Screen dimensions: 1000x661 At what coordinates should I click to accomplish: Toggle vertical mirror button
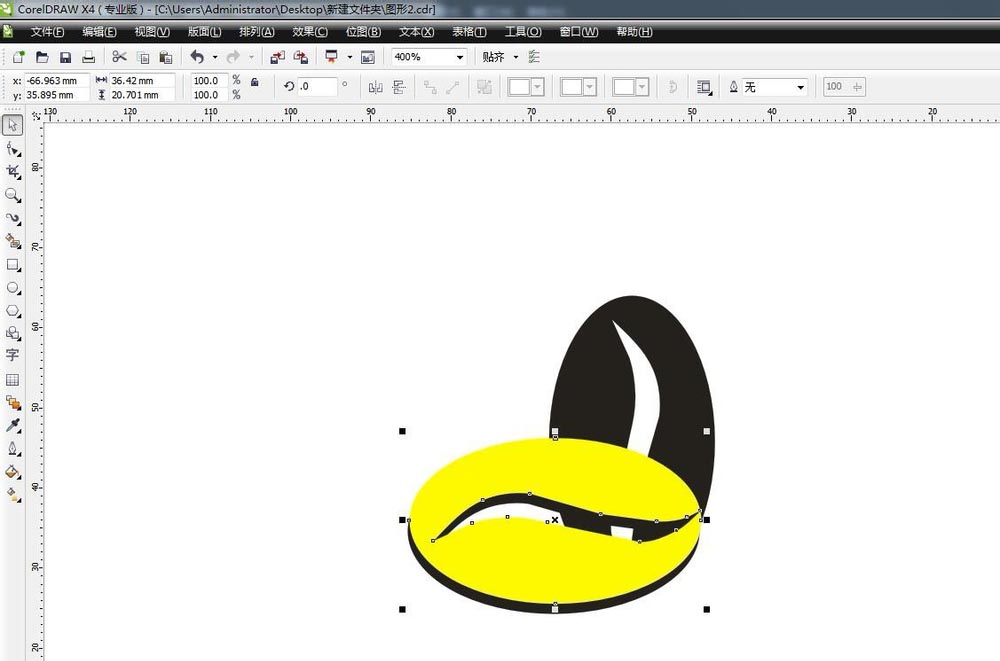pos(399,87)
